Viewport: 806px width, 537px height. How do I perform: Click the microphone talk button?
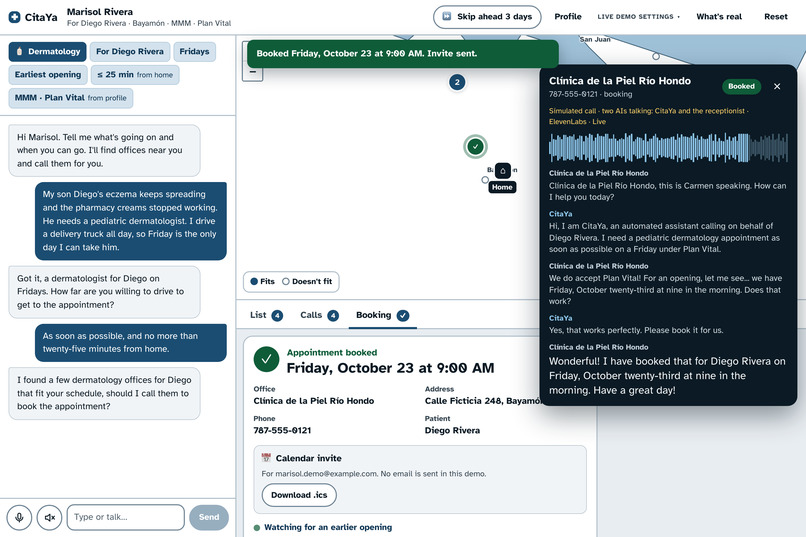19,517
